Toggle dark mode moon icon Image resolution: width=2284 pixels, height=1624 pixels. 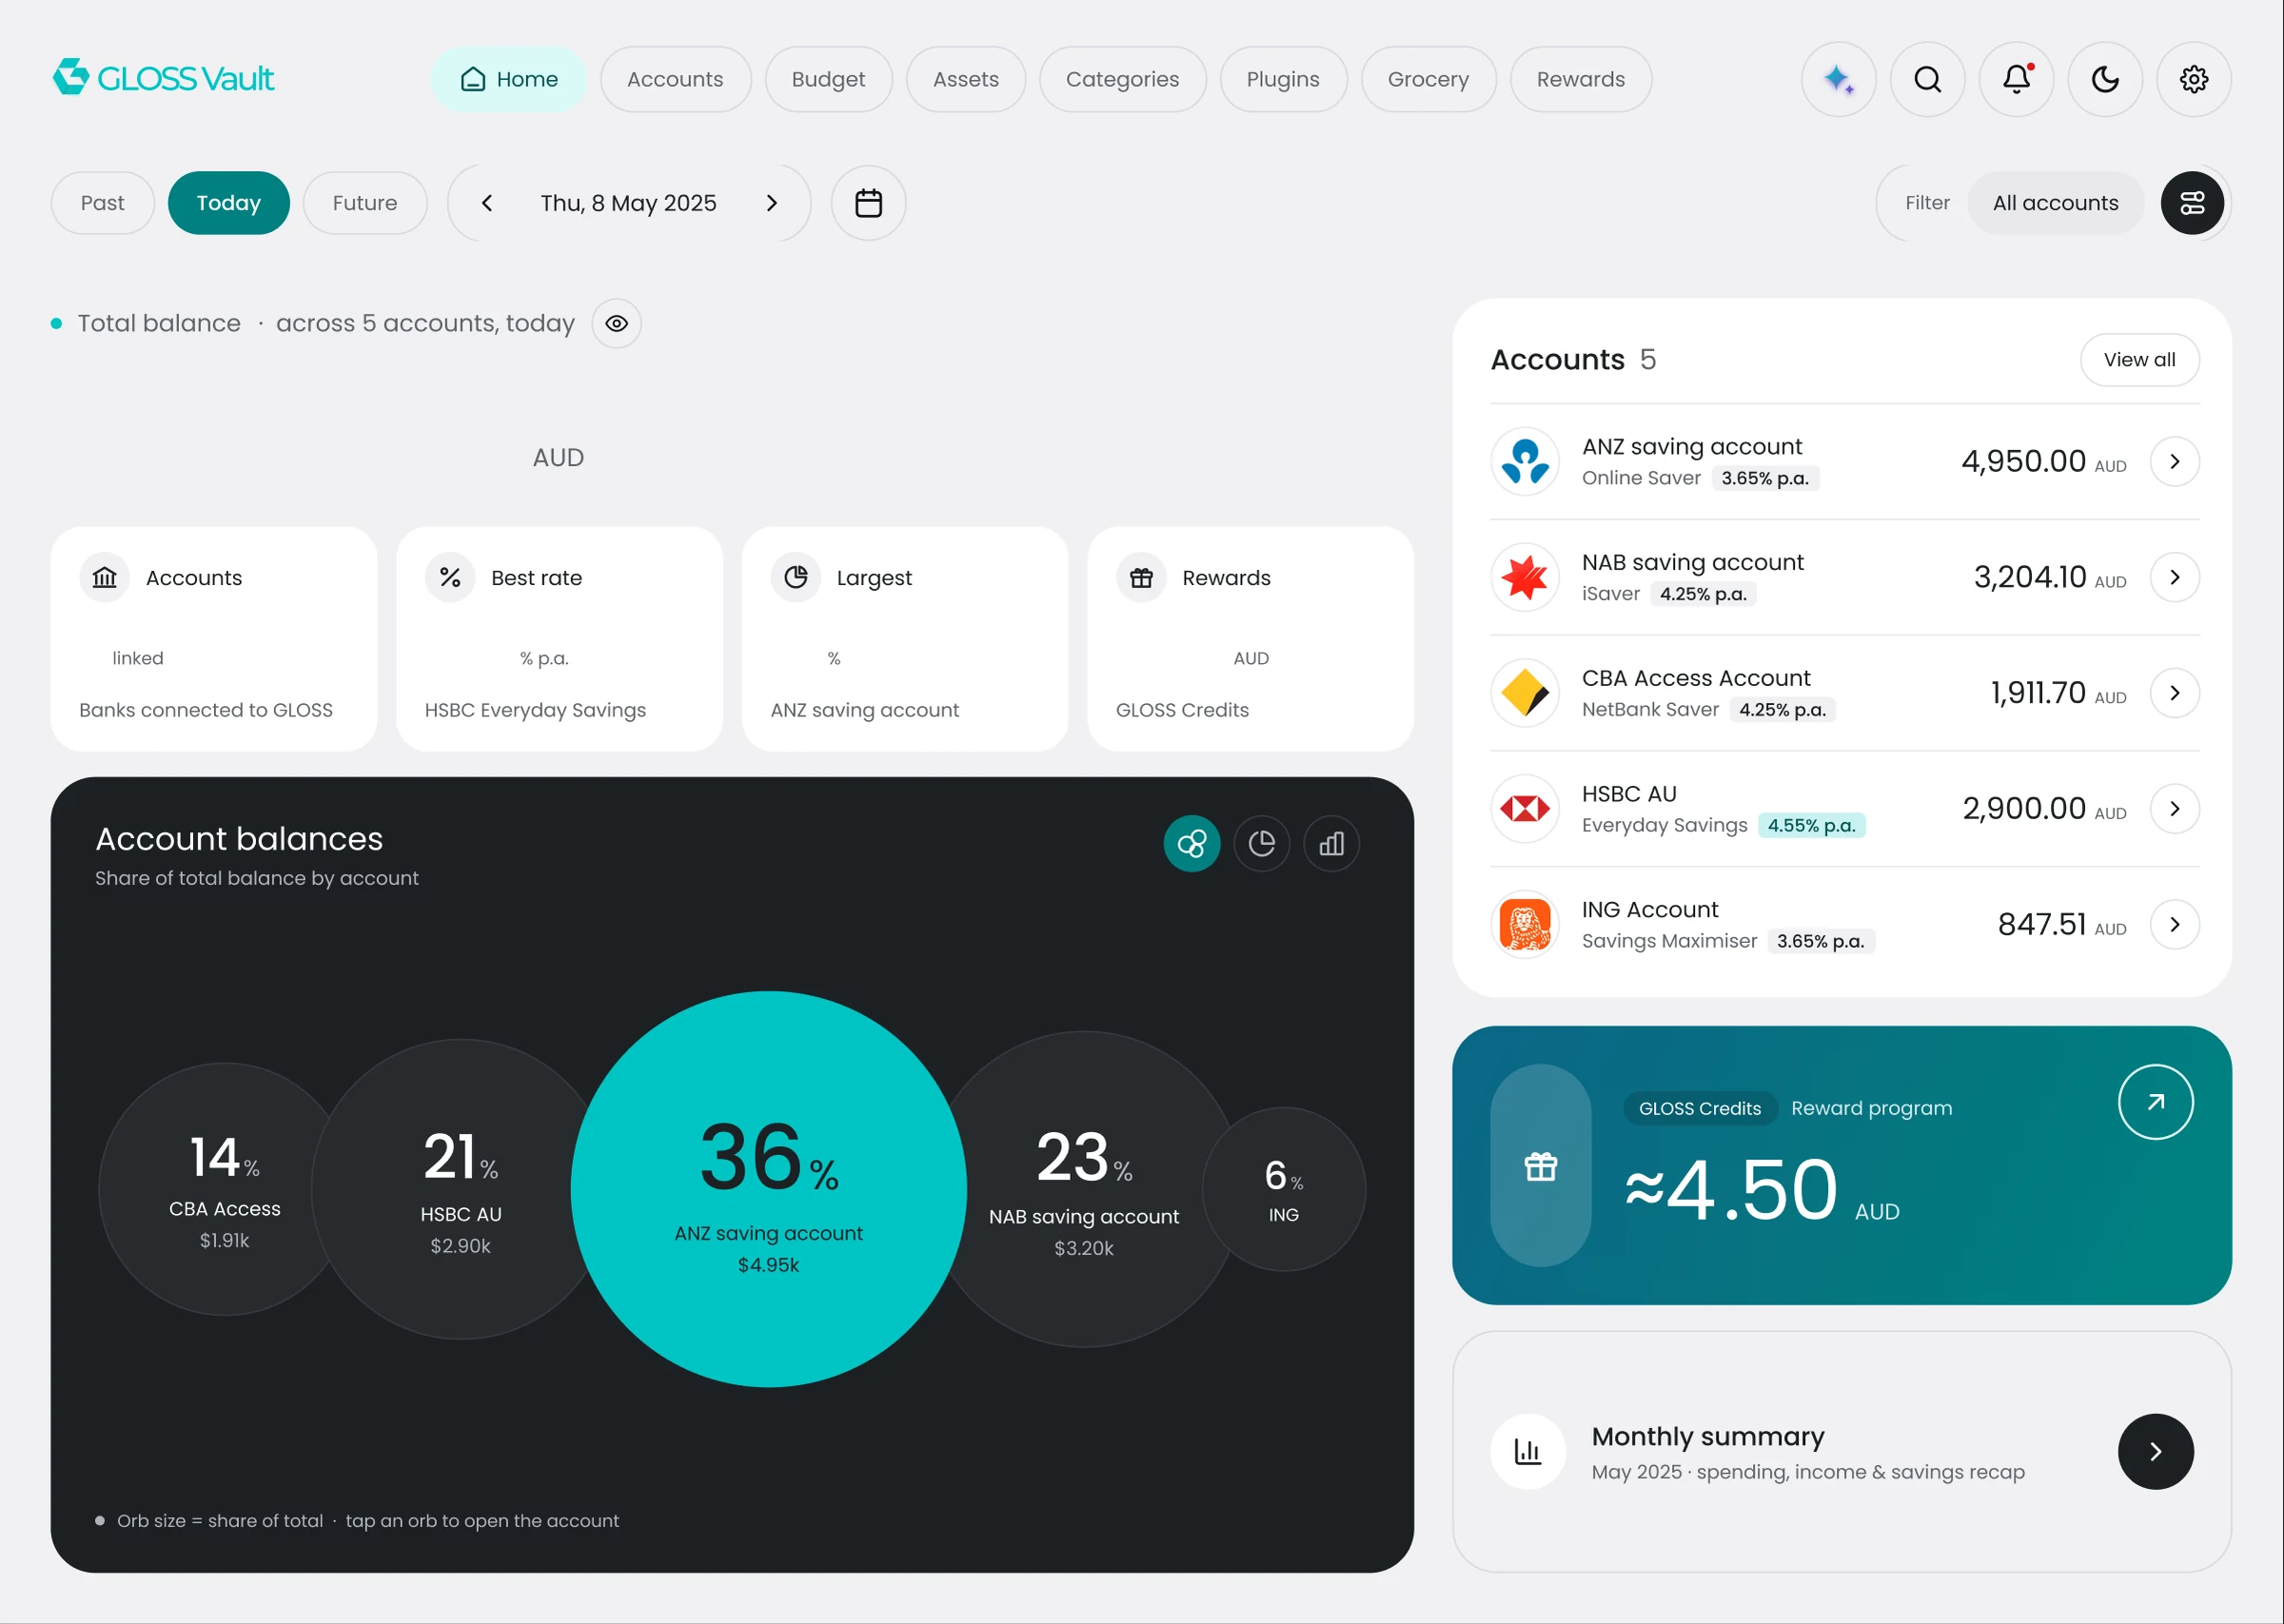[2105, 79]
